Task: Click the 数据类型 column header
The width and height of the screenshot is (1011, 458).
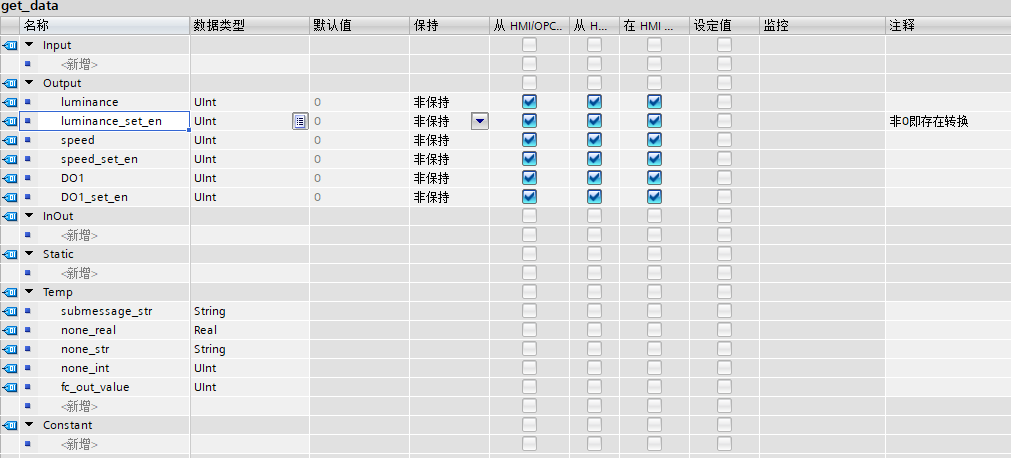Action: (x=250, y=26)
